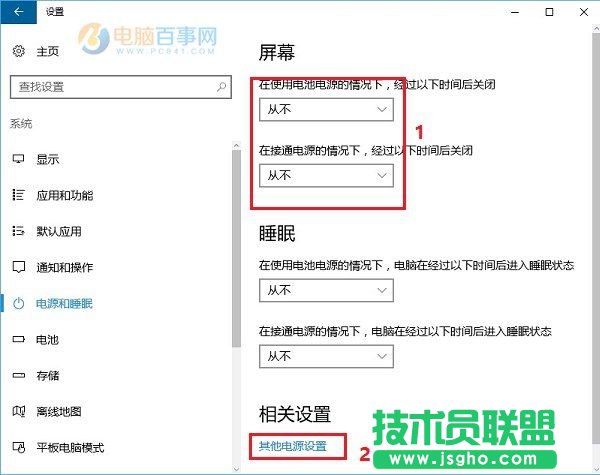Go to Home (主页) settings page
The width and height of the screenshot is (600, 475).
(47, 51)
